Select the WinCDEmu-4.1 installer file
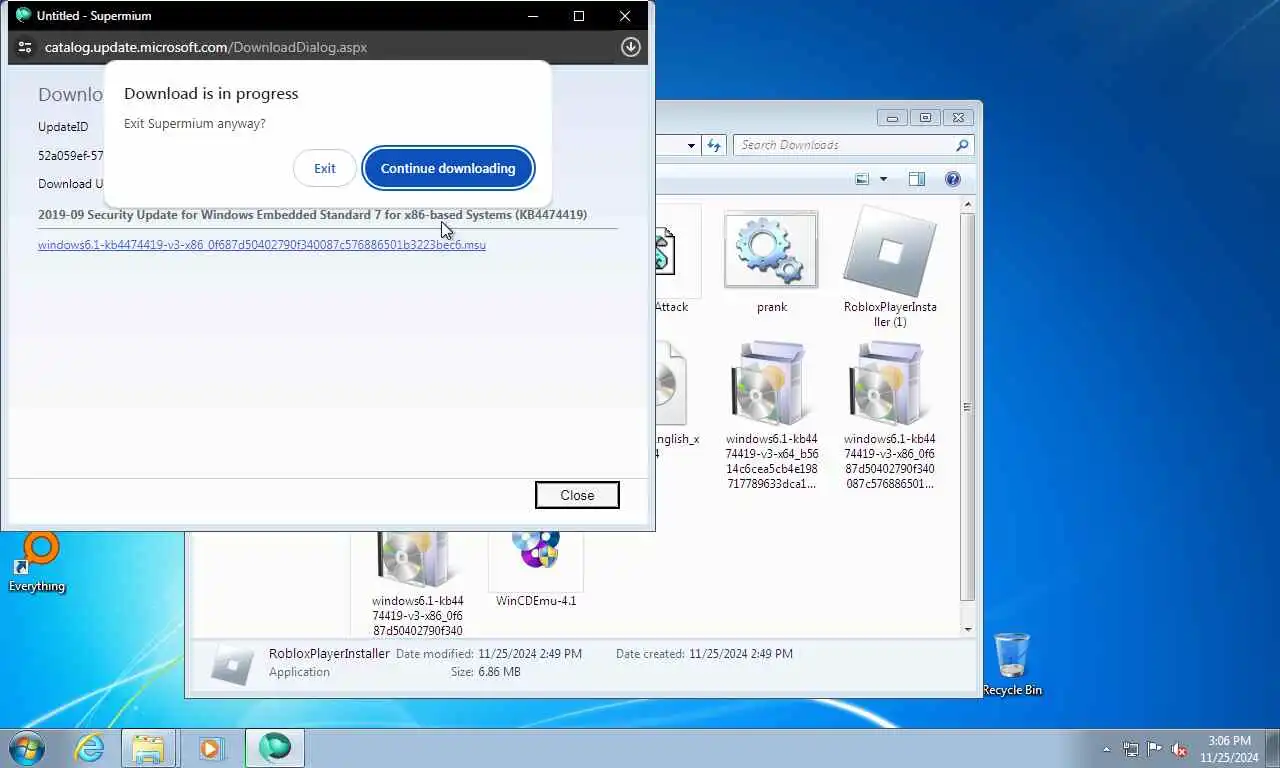The height and width of the screenshot is (768, 1280). pyautogui.click(x=536, y=568)
